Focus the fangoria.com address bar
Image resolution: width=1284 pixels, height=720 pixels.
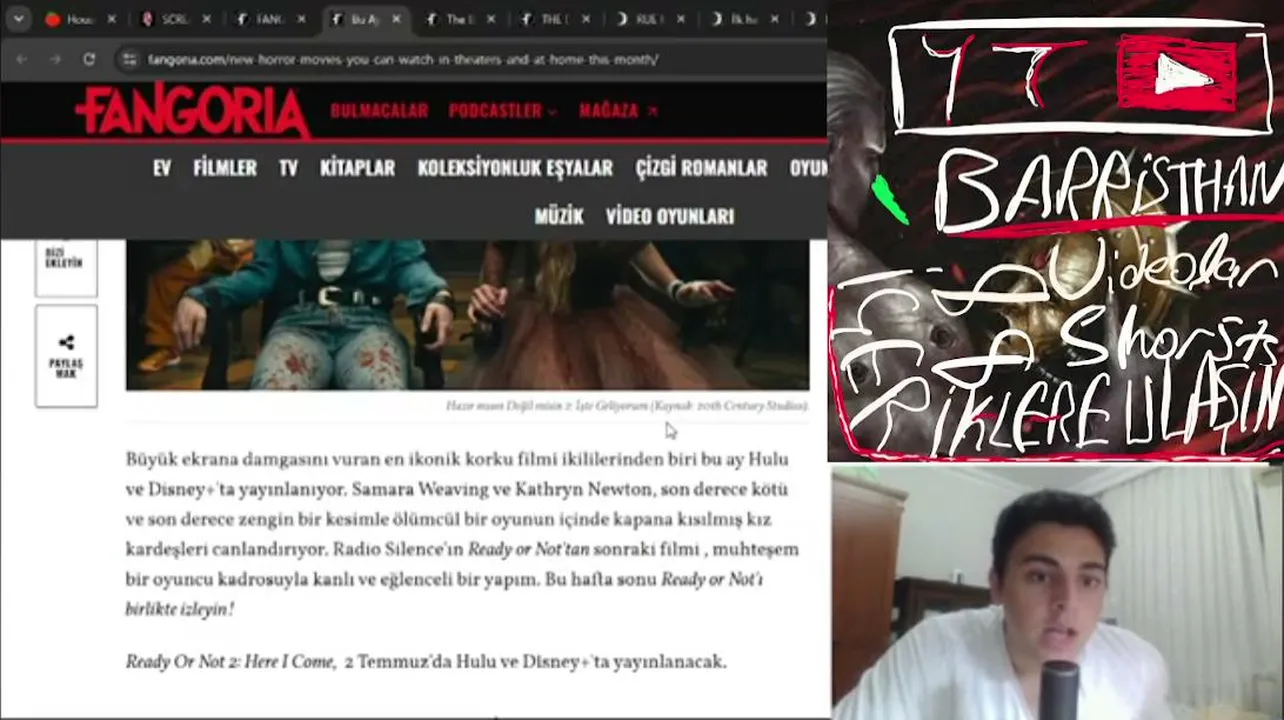point(403,59)
